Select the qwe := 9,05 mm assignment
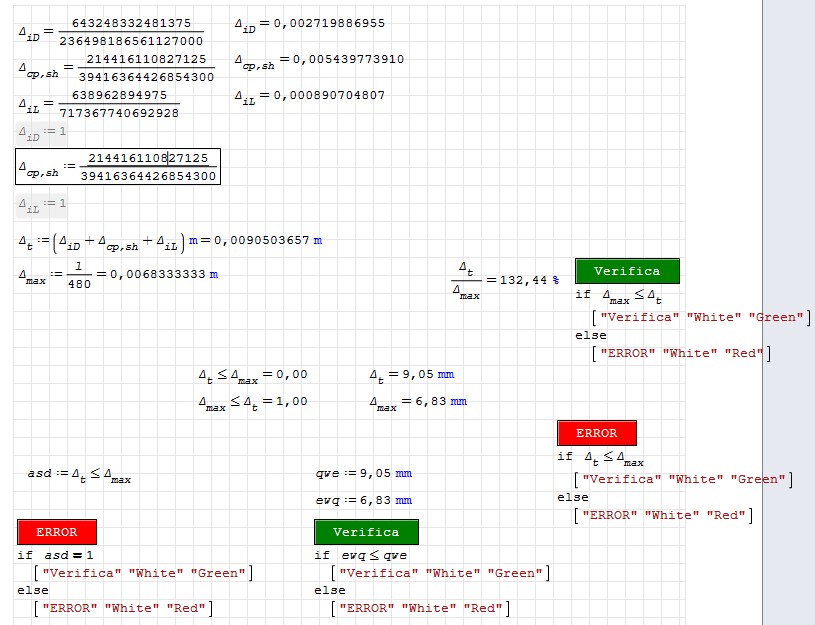The image size is (815, 625). pos(363,474)
